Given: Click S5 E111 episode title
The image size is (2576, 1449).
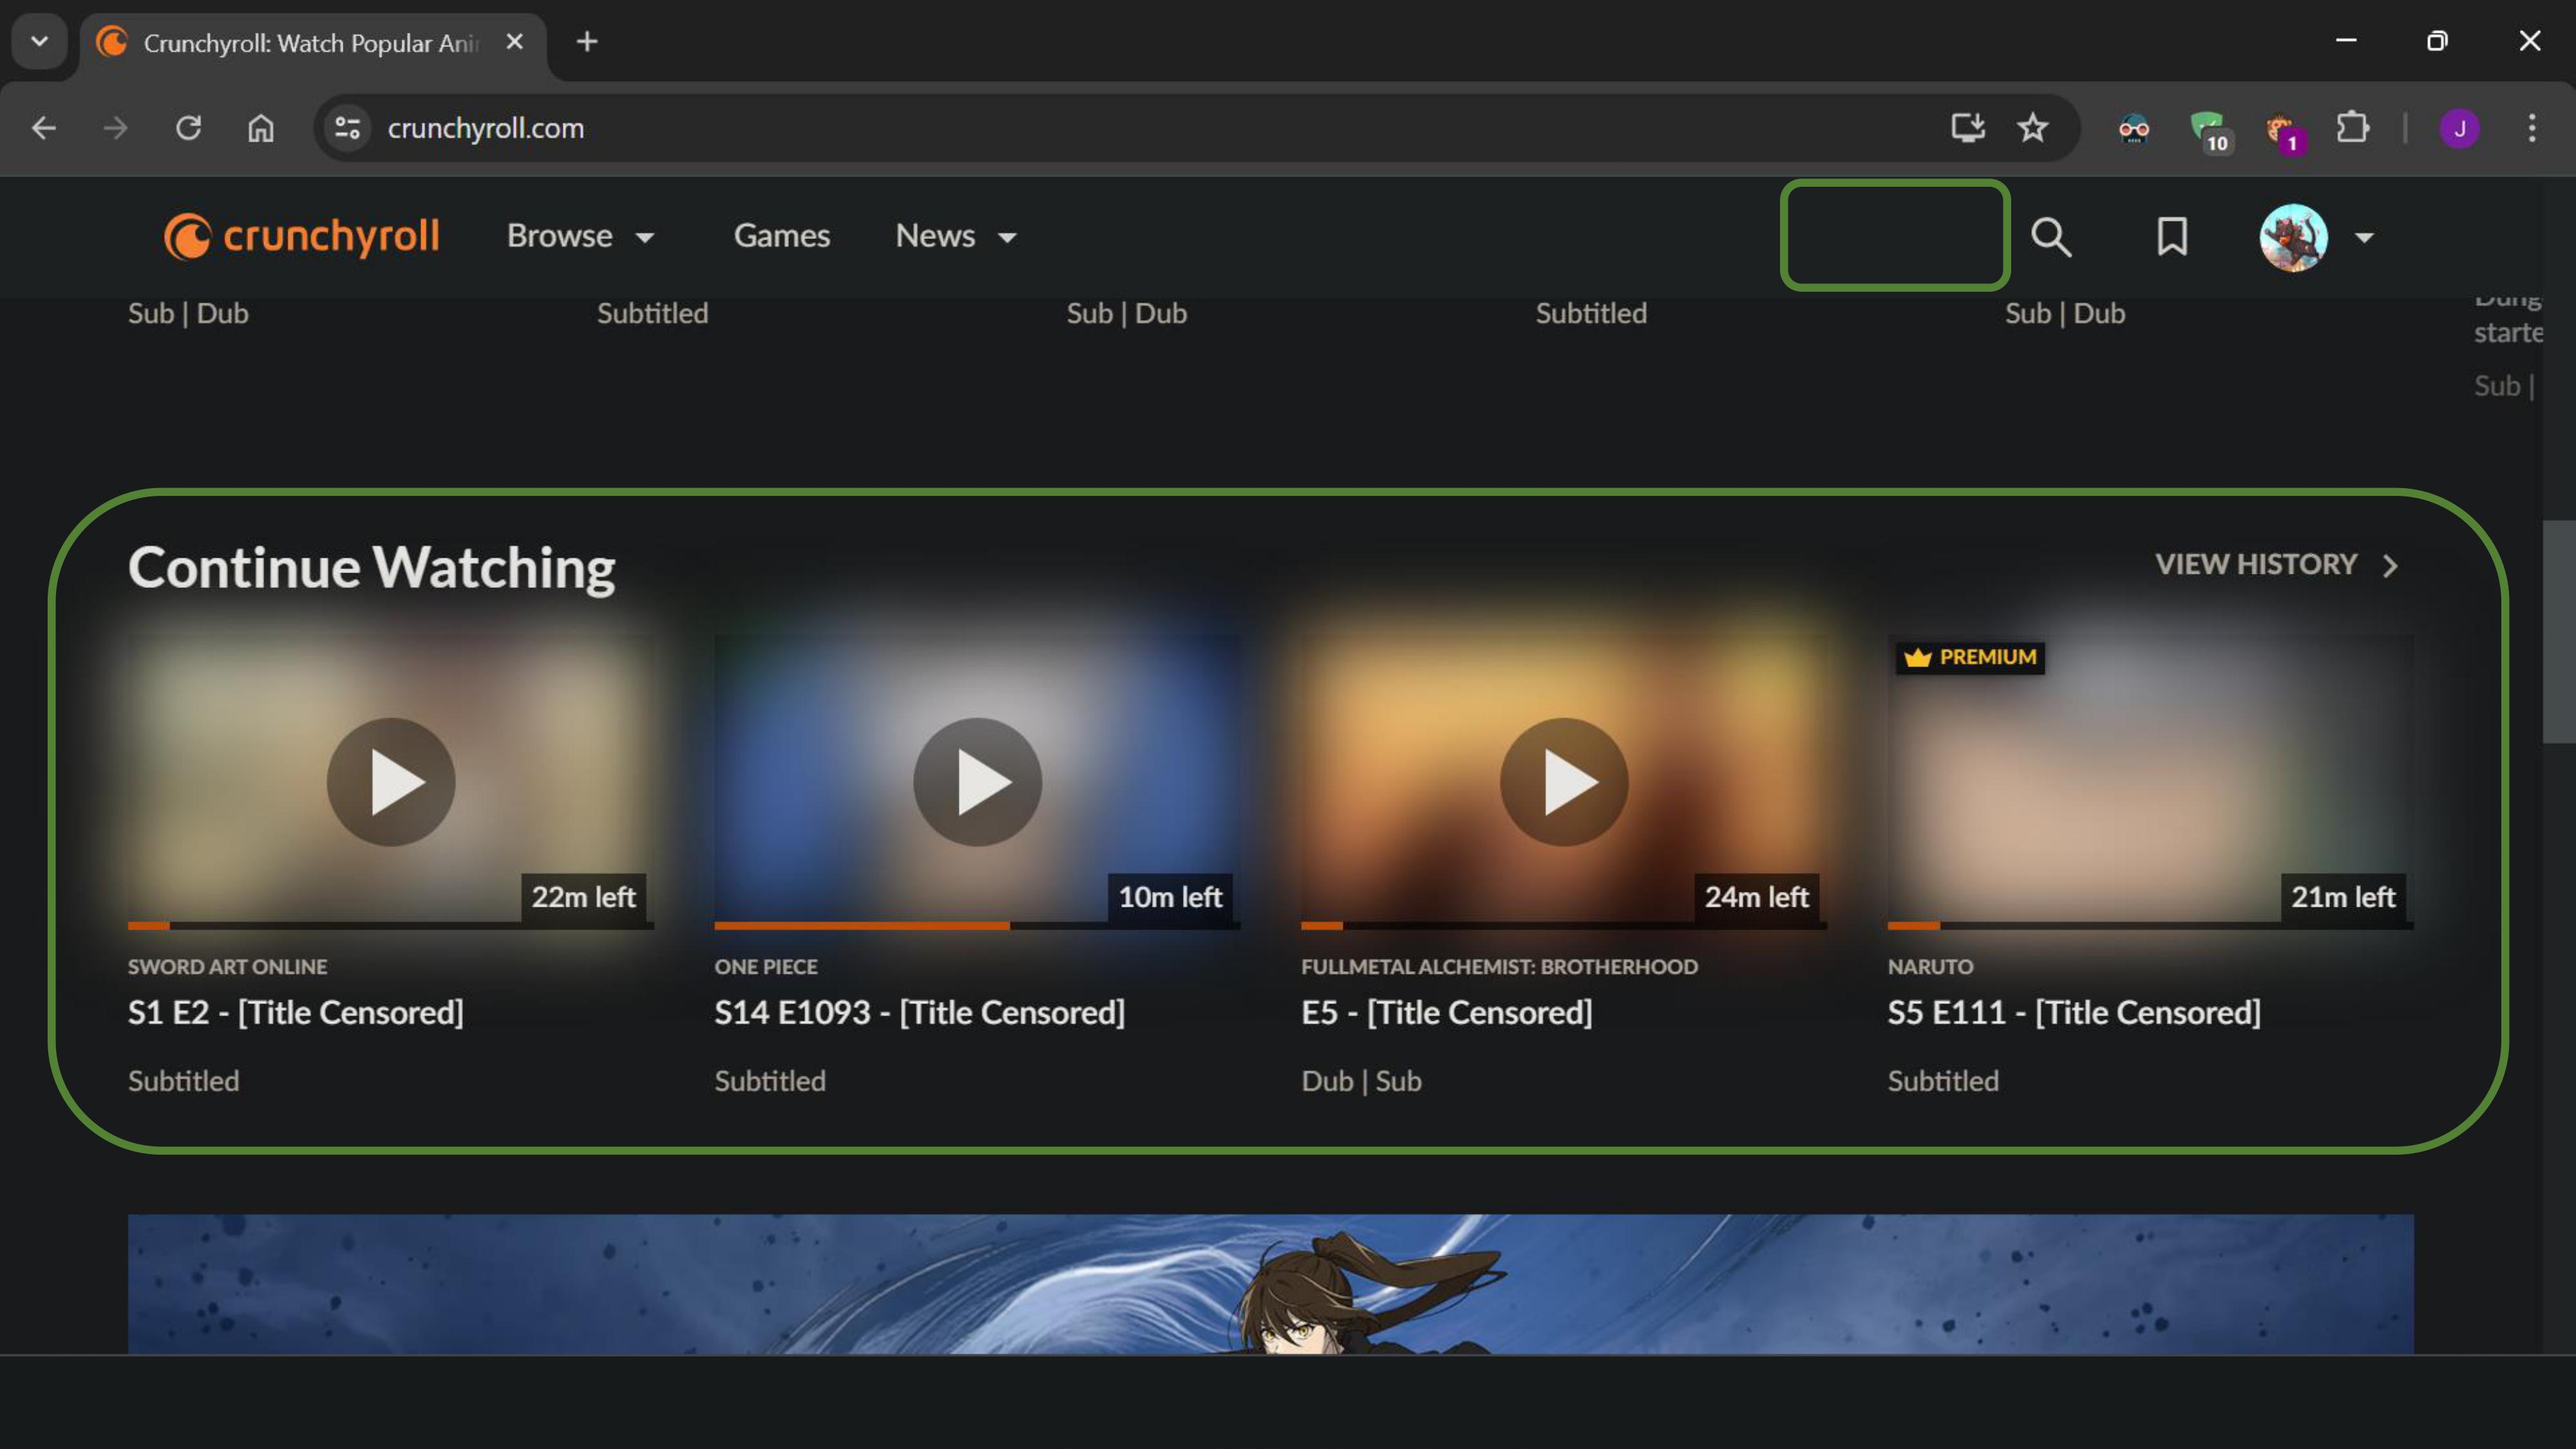Looking at the screenshot, I should 2074,1012.
